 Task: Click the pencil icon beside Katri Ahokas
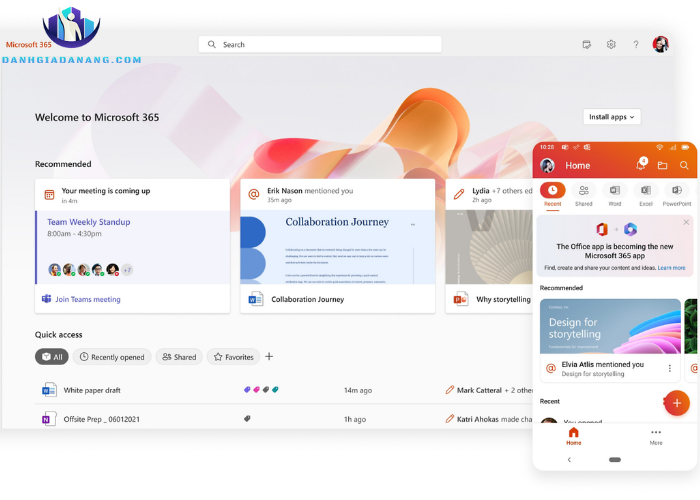click(x=450, y=419)
